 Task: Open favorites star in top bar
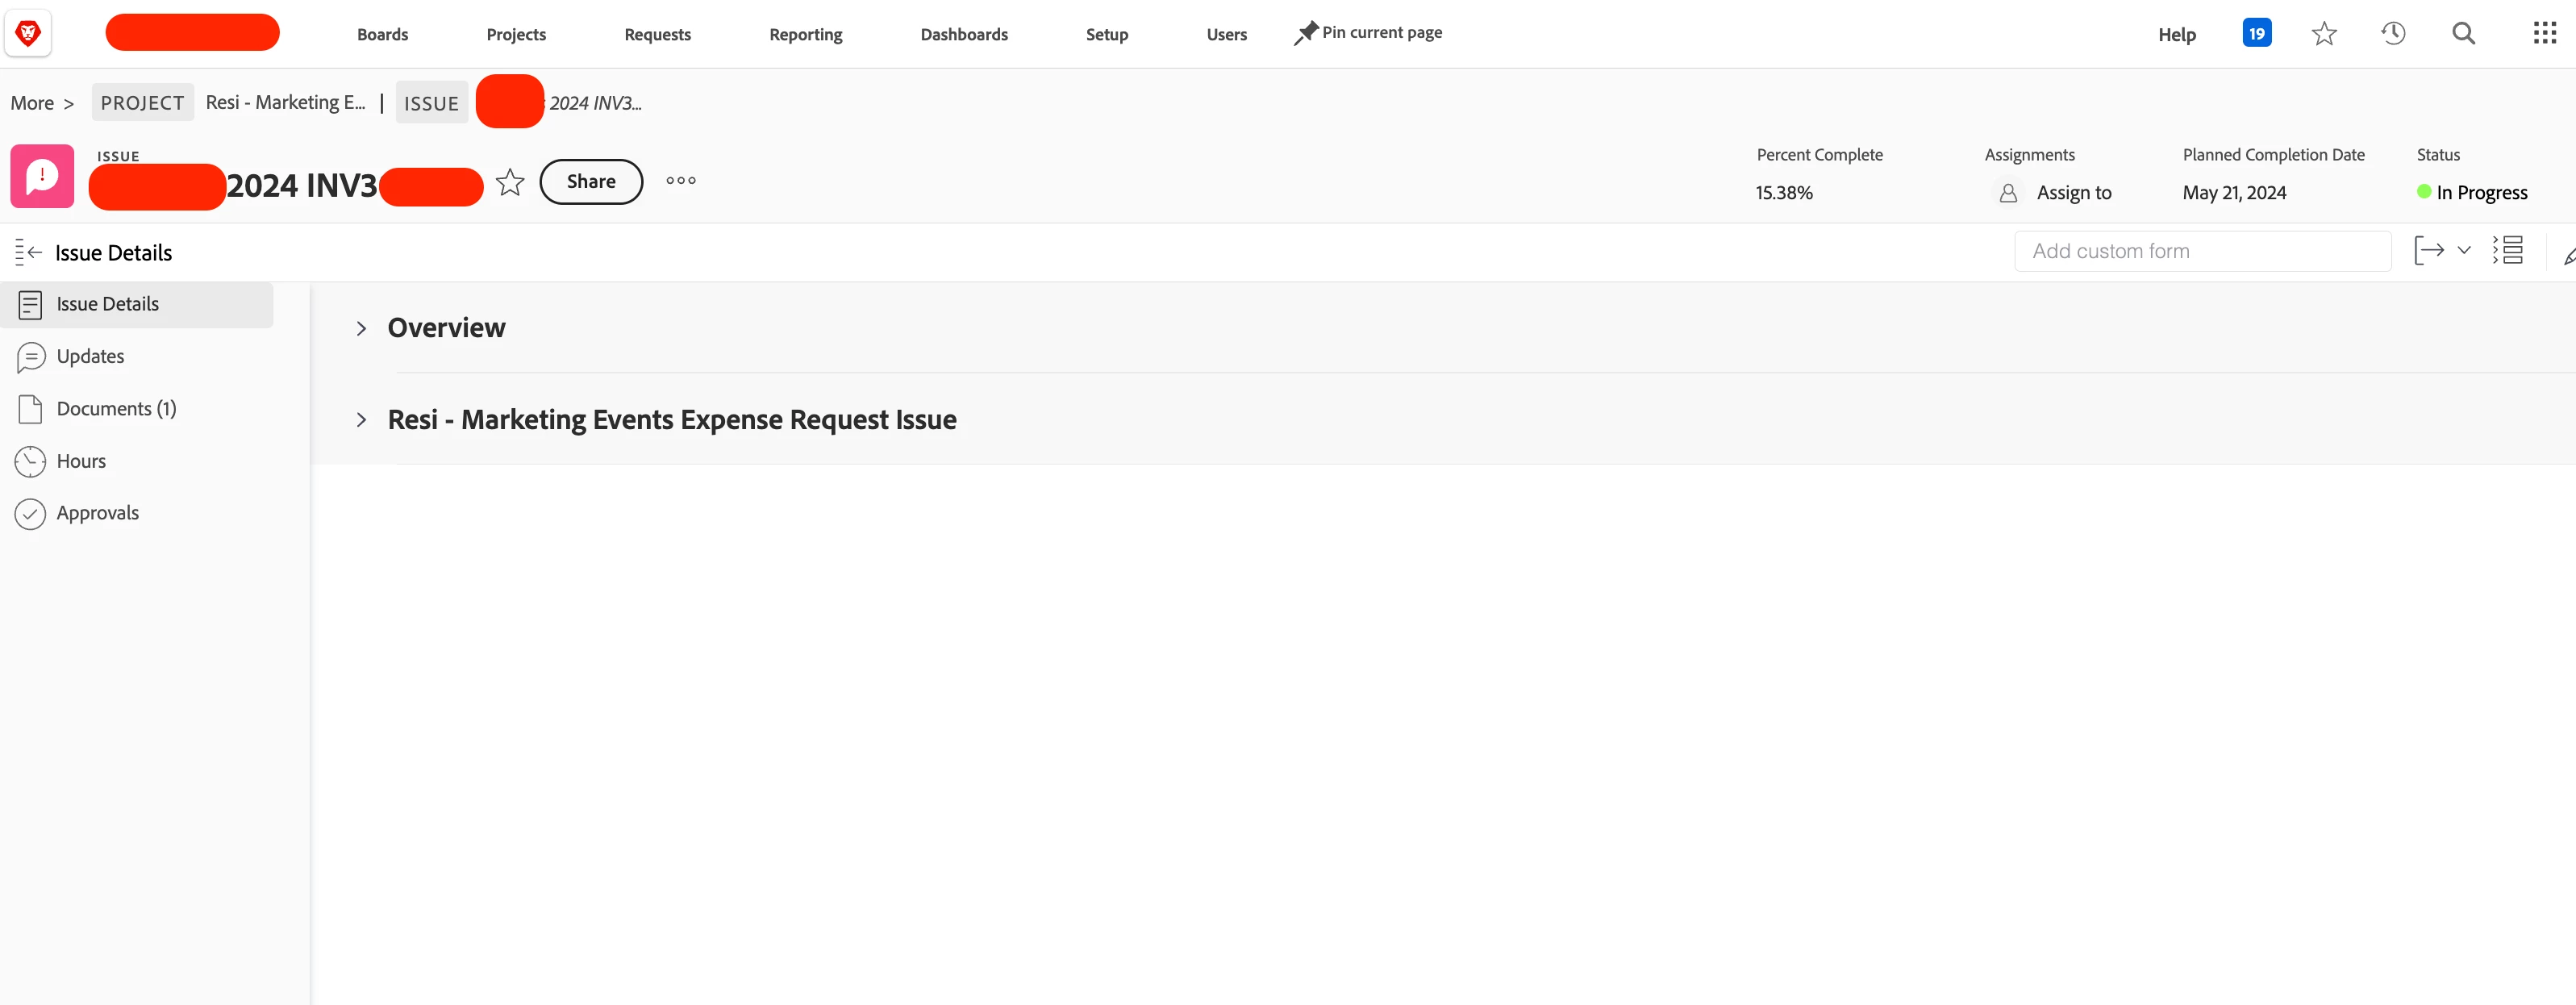coord(2324,34)
